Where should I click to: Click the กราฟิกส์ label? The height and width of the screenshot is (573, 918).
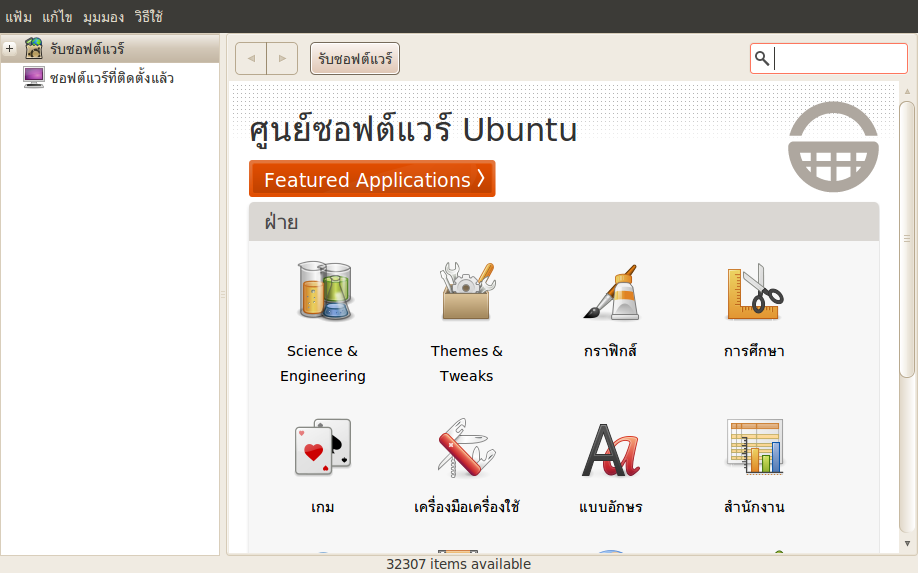click(x=611, y=351)
